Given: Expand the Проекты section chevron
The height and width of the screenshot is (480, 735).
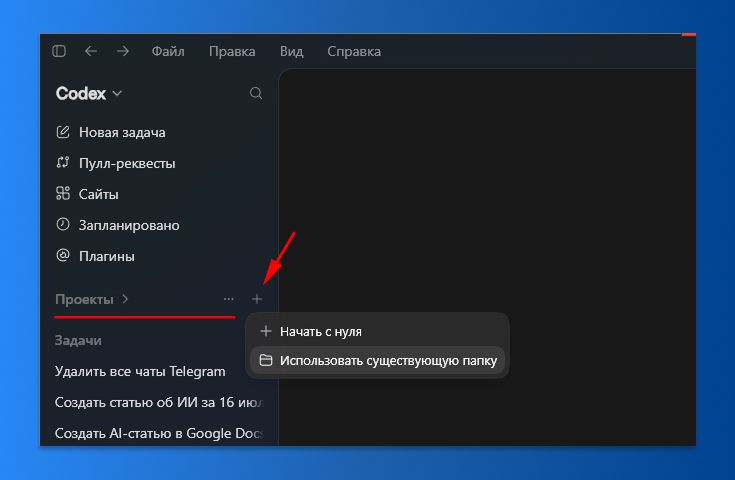Looking at the screenshot, I should 125,299.
